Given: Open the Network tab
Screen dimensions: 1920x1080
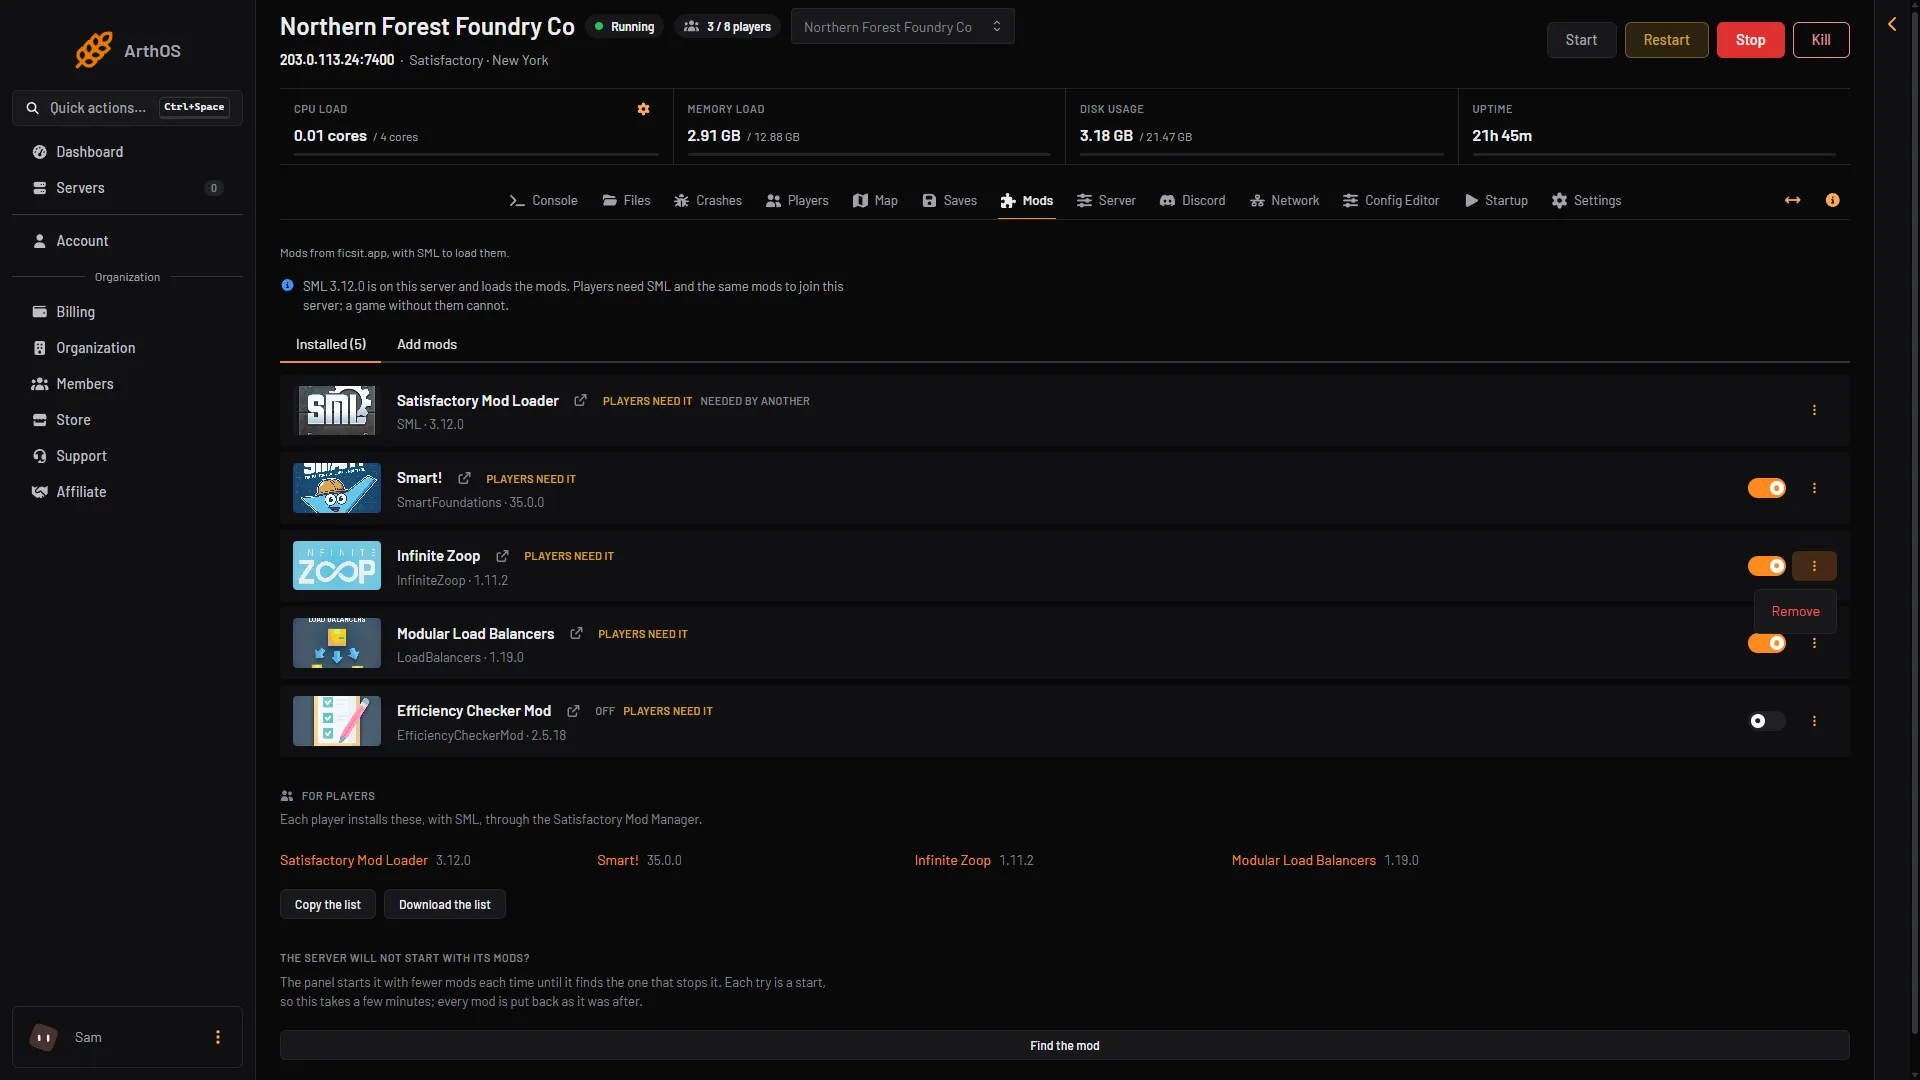Looking at the screenshot, I should coord(1284,200).
